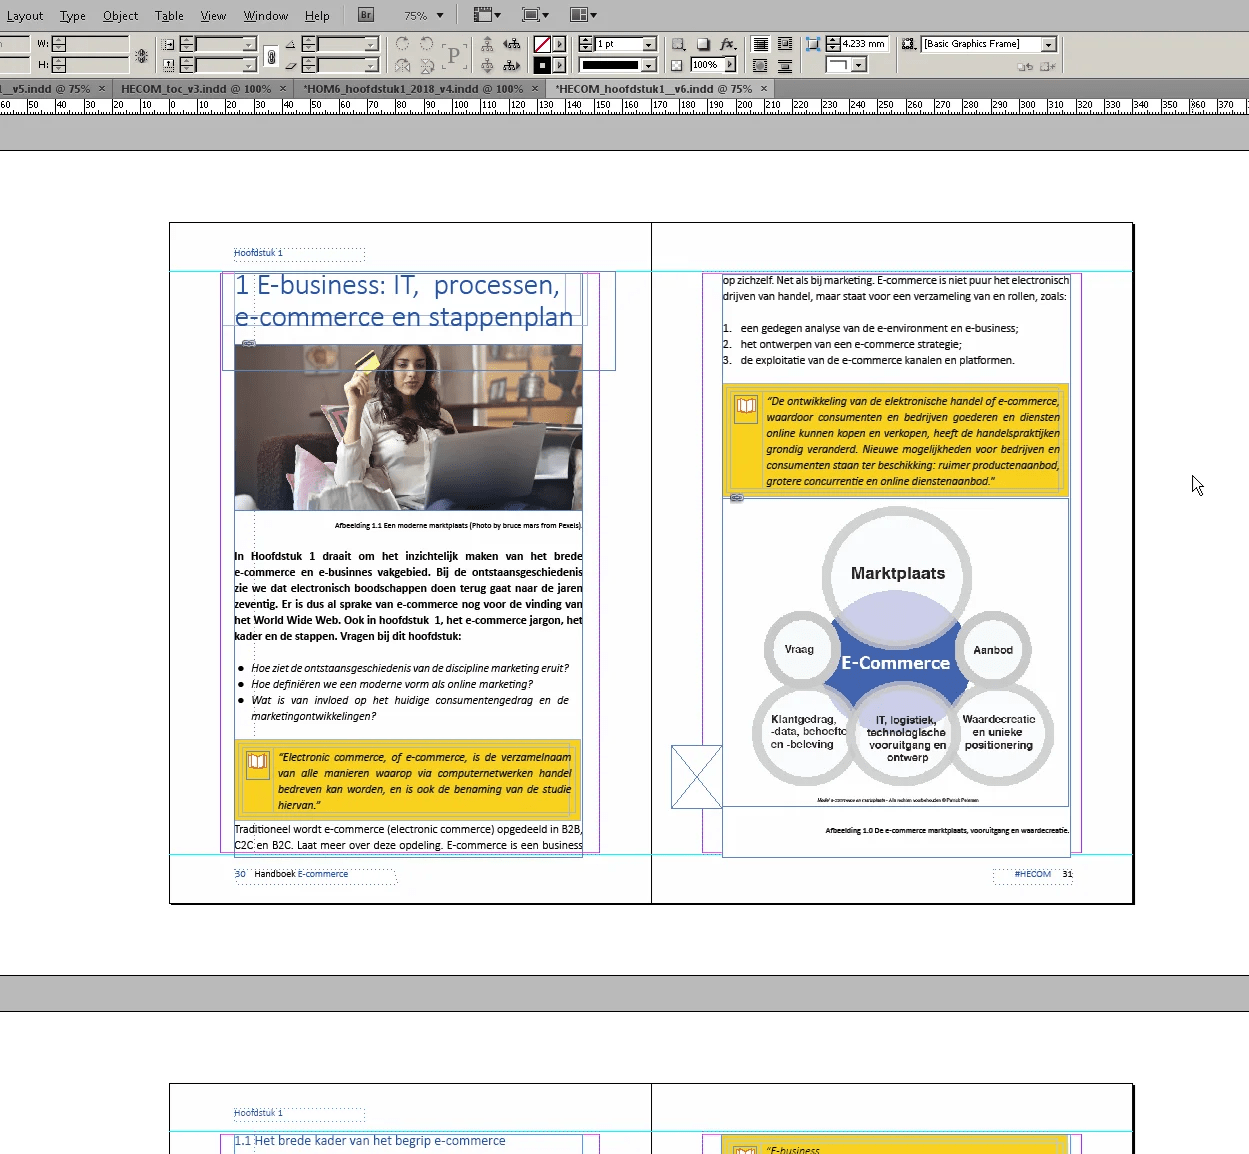This screenshot has width=1249, height=1154.
Task: Open the fx effects menu
Action: click(728, 44)
